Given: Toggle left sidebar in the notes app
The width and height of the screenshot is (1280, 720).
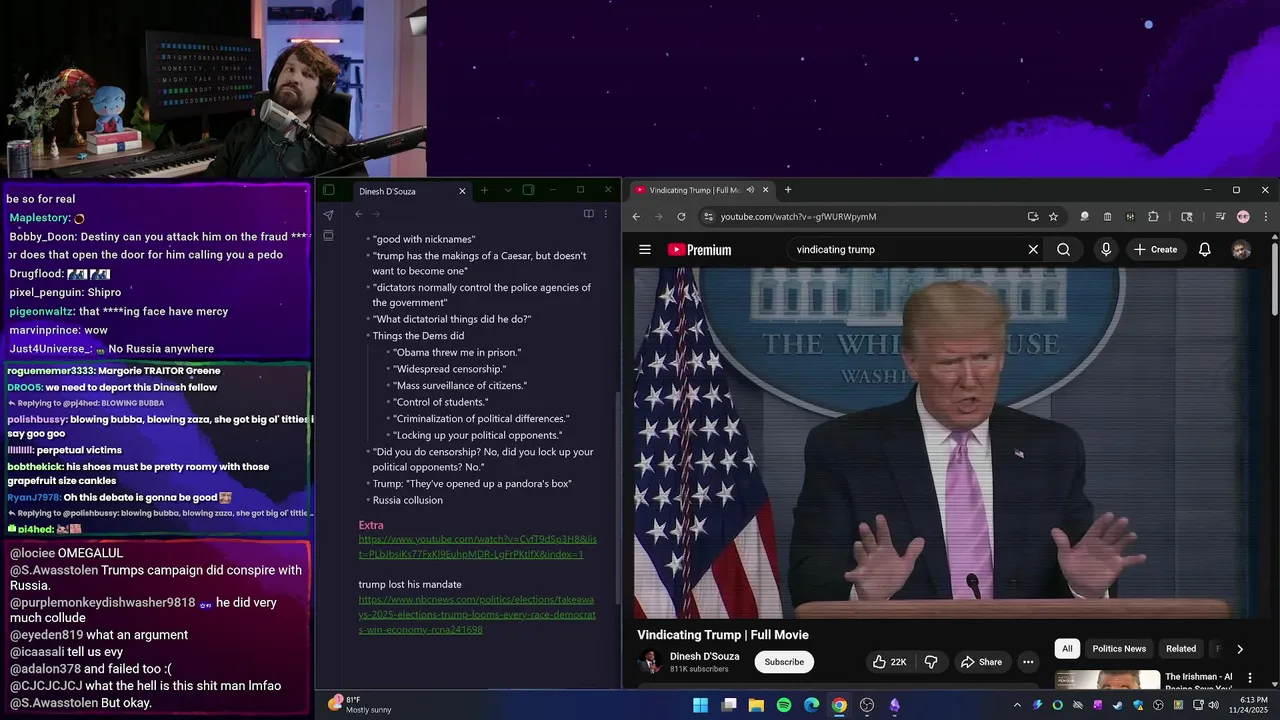Looking at the screenshot, I should click(x=328, y=190).
